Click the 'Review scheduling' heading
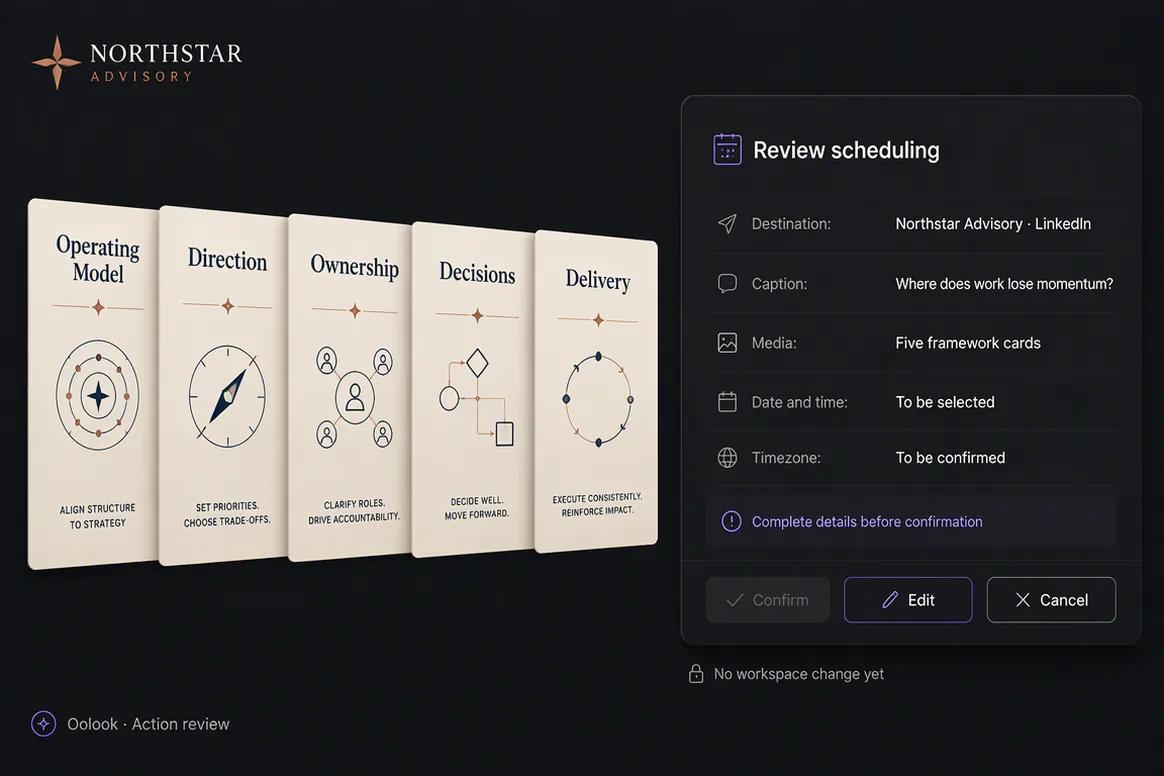 [846, 150]
